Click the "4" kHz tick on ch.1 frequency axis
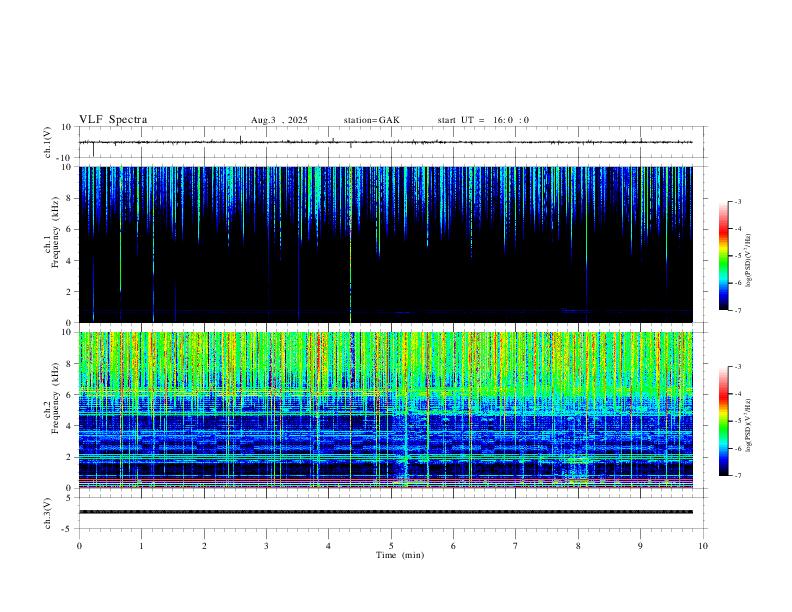Image resolution: width=792 pixels, height=612 pixels. [x=69, y=261]
